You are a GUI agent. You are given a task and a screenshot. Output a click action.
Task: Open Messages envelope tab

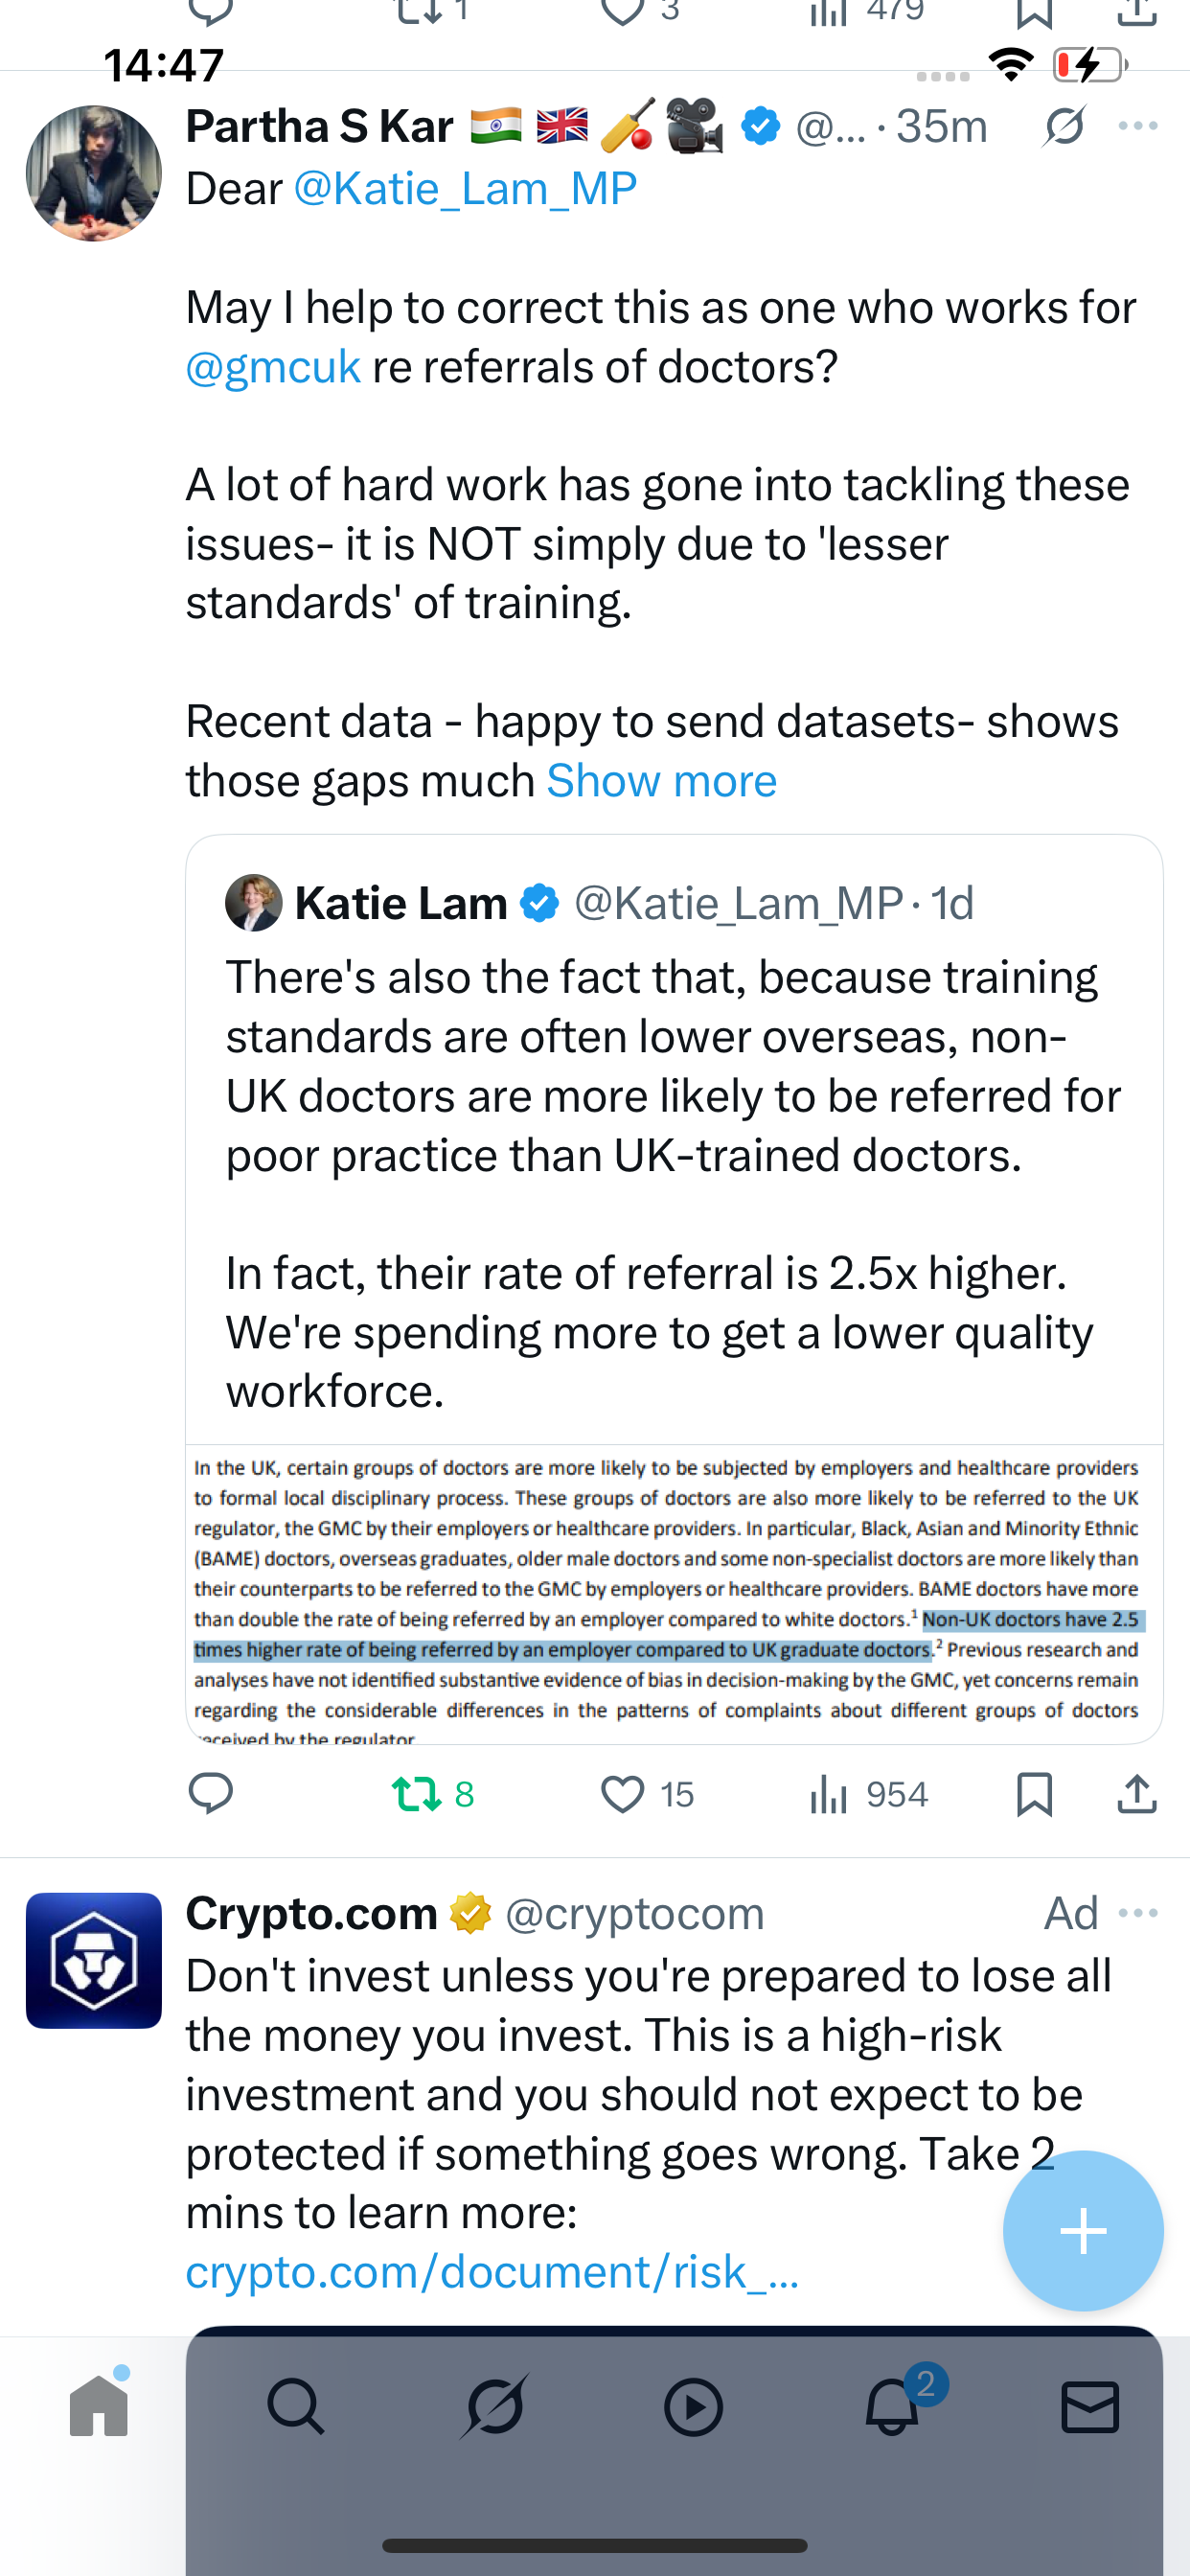click(x=1090, y=2406)
